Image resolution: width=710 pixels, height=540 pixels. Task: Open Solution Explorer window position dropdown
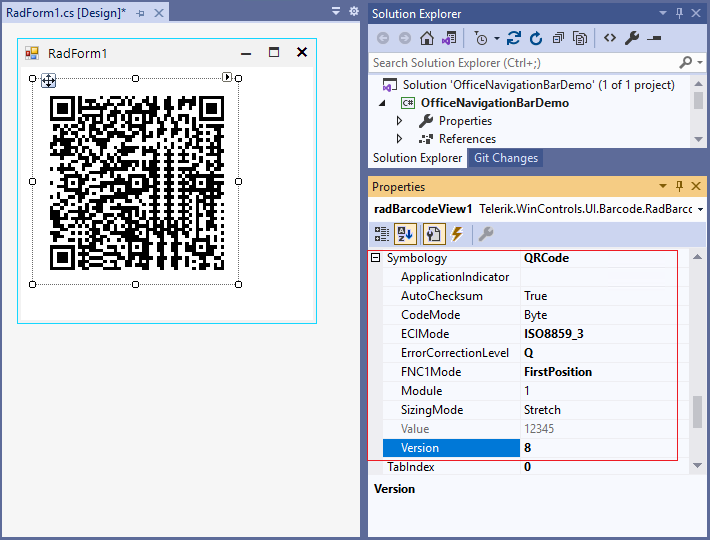[663, 13]
